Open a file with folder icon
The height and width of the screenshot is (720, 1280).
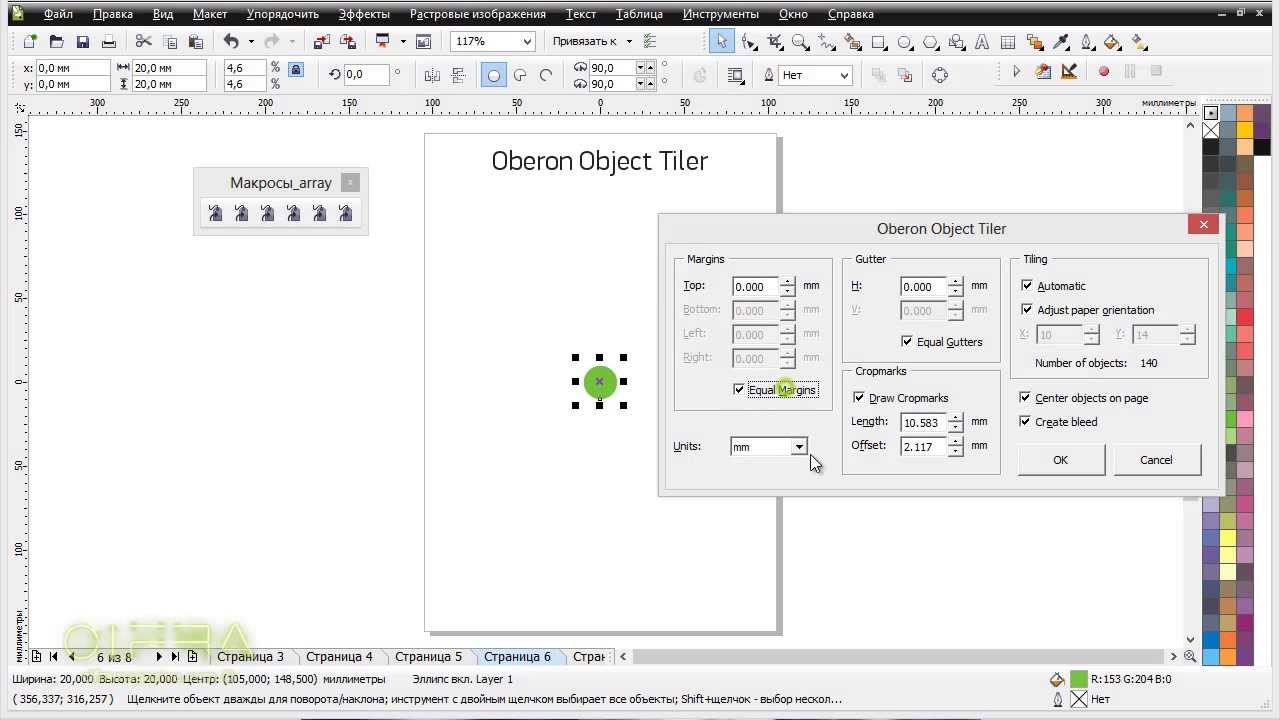(x=56, y=42)
